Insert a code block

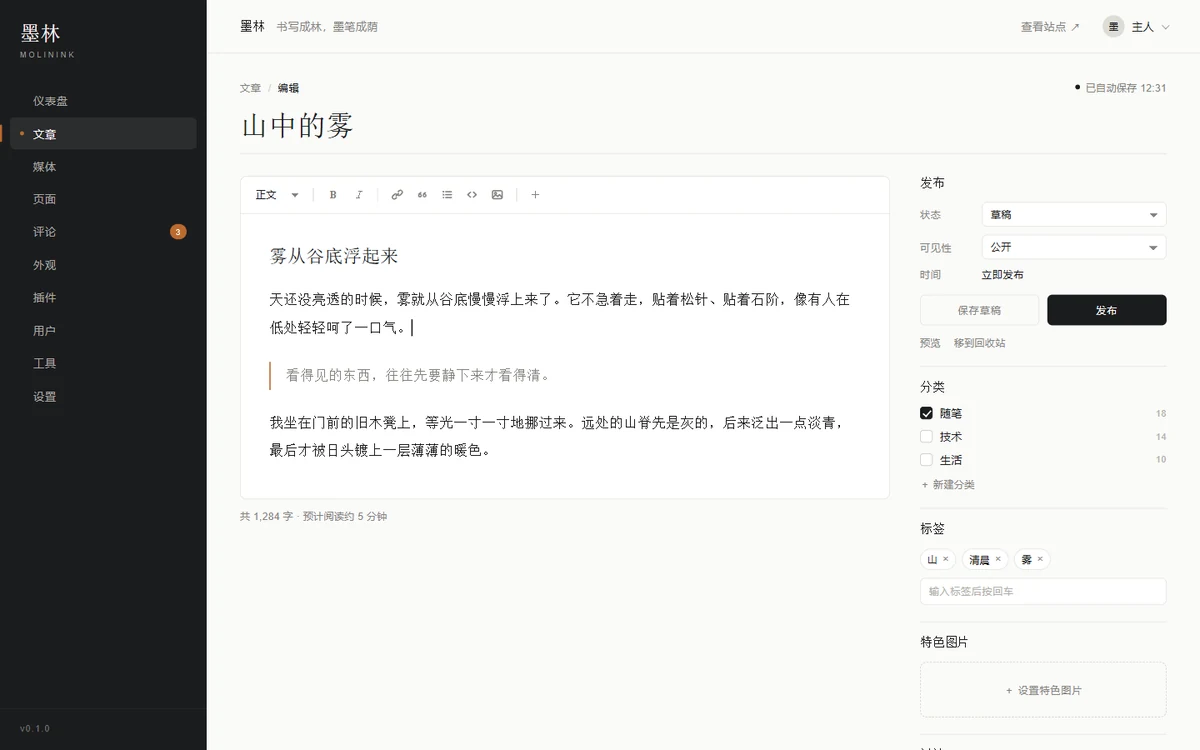tap(472, 195)
